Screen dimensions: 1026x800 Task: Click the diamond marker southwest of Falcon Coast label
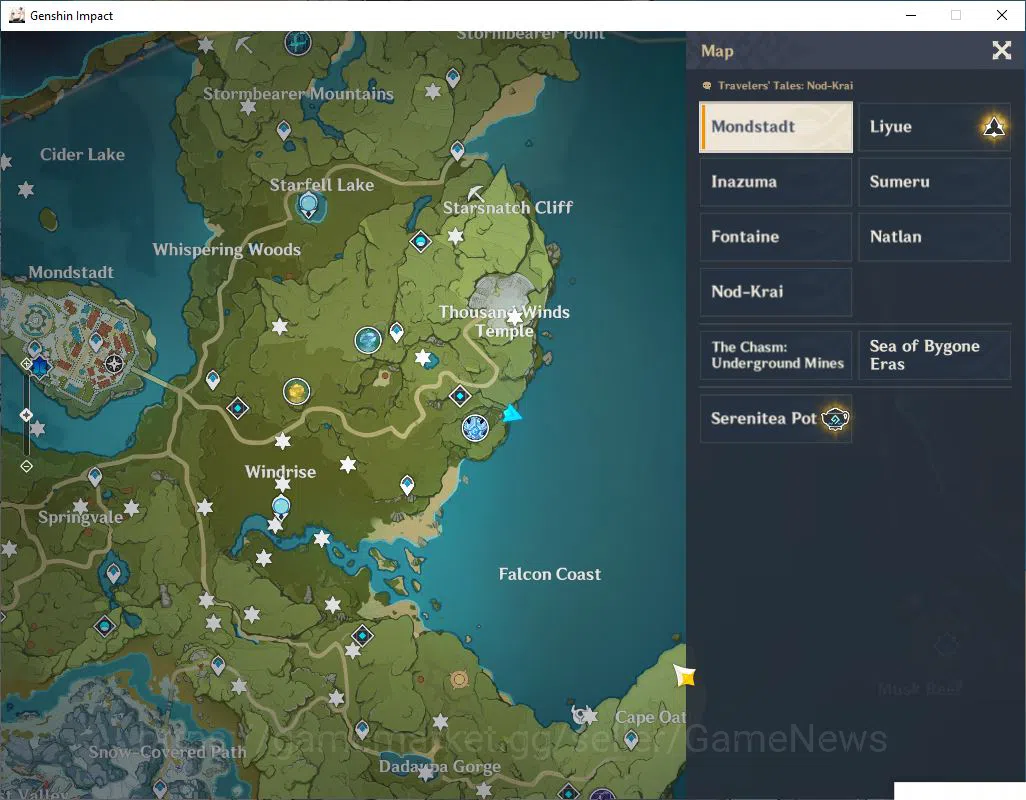click(362, 635)
